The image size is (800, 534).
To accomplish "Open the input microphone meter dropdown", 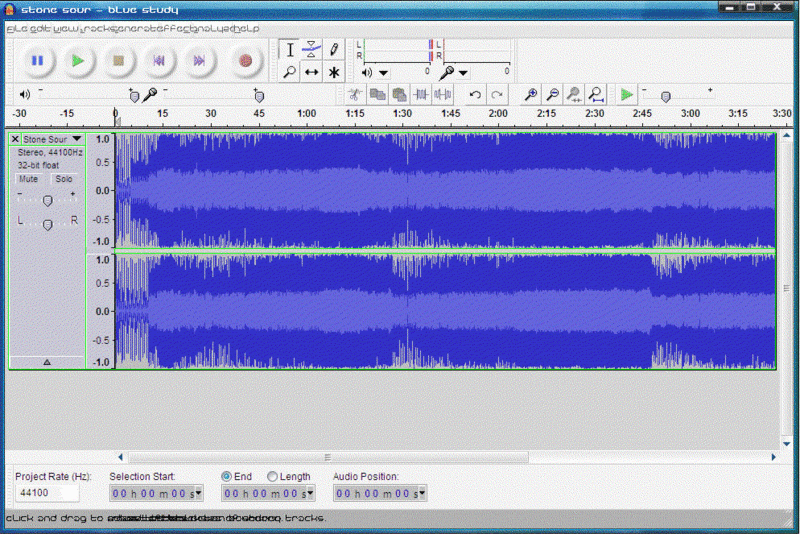I will pos(464,73).
